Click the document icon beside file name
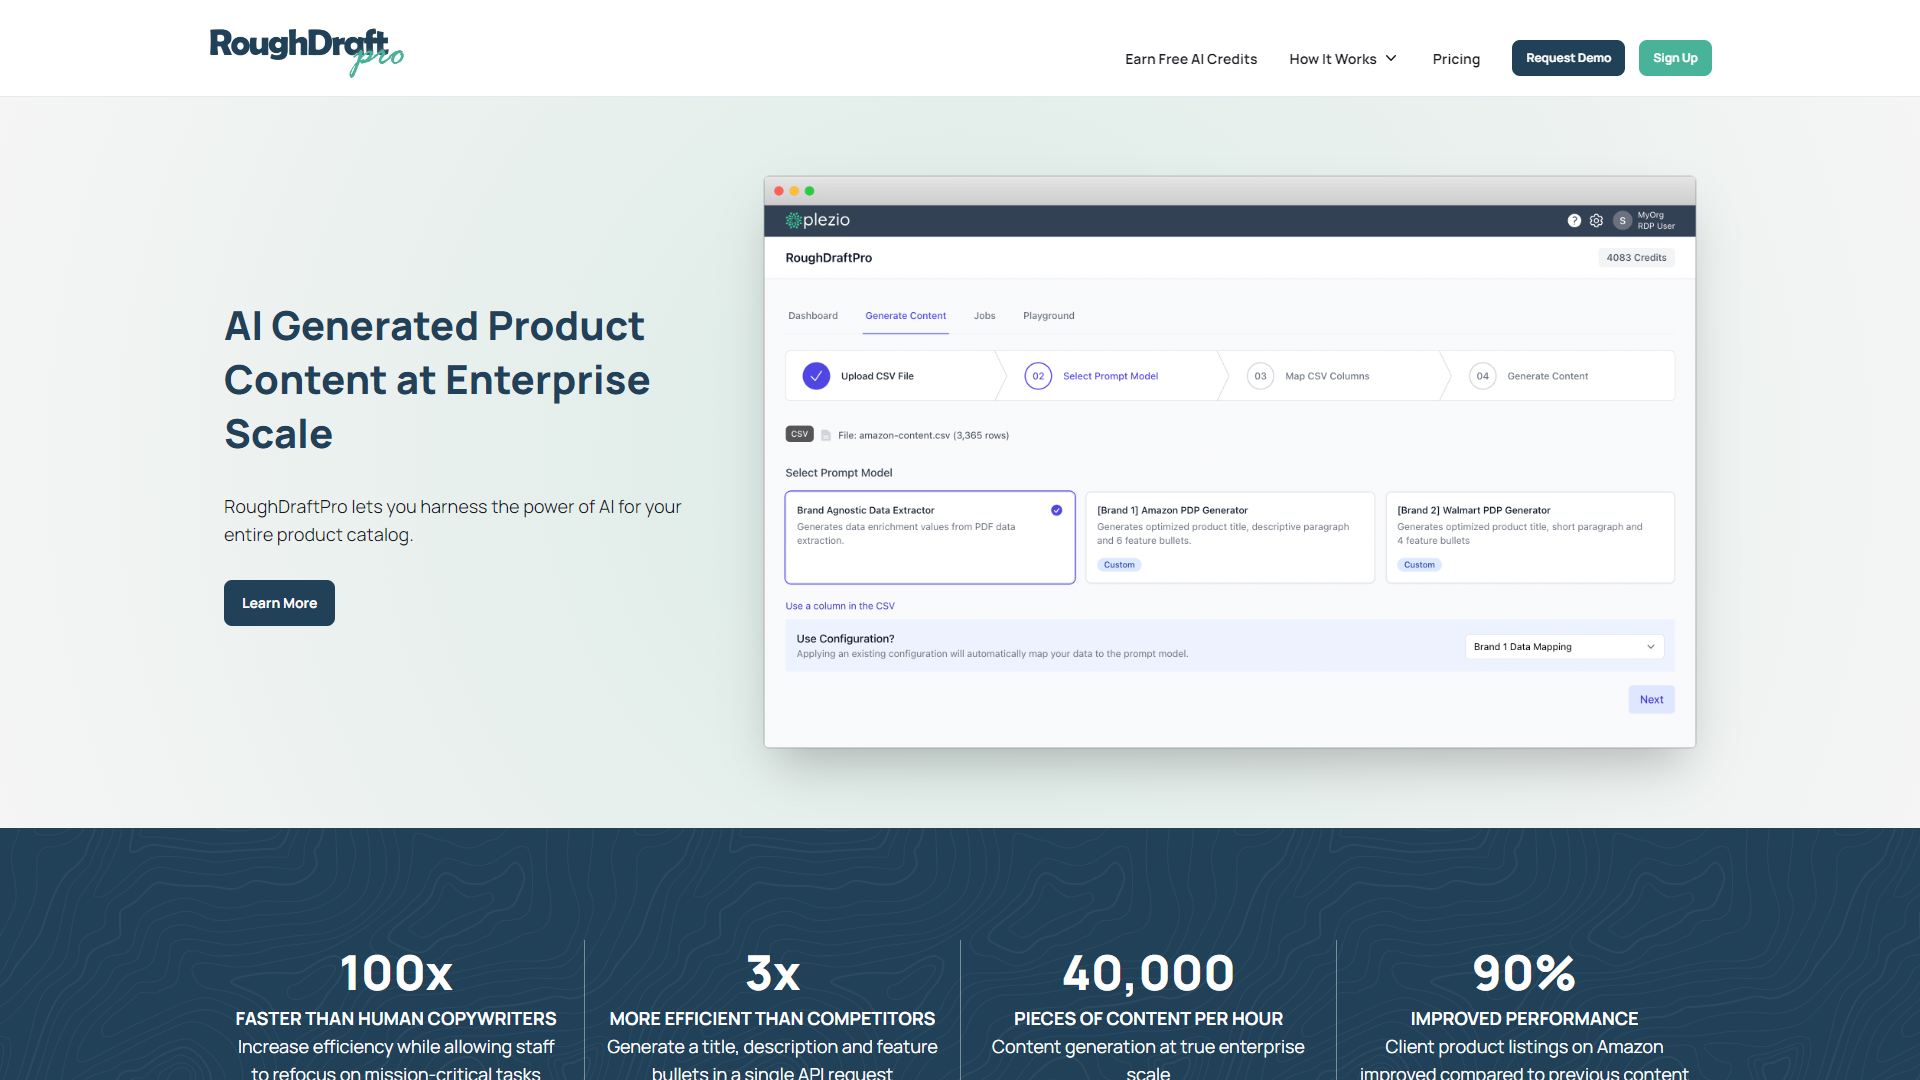 pos(826,435)
